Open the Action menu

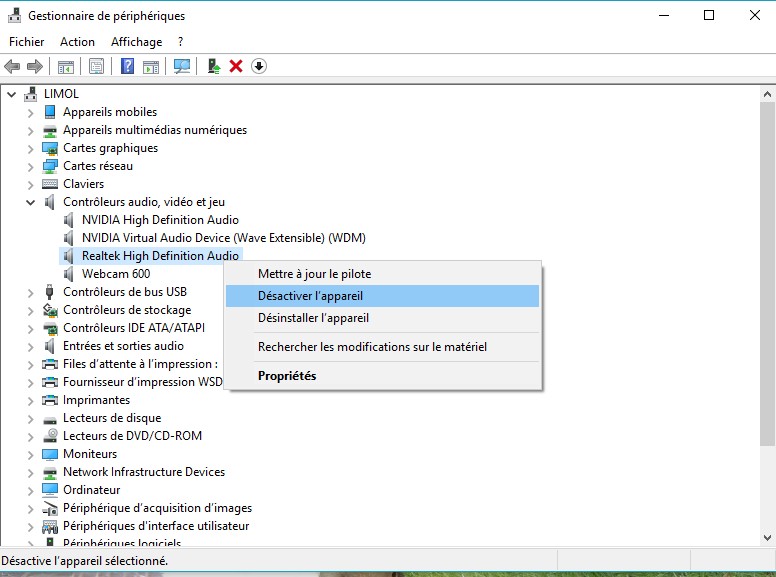pos(77,42)
